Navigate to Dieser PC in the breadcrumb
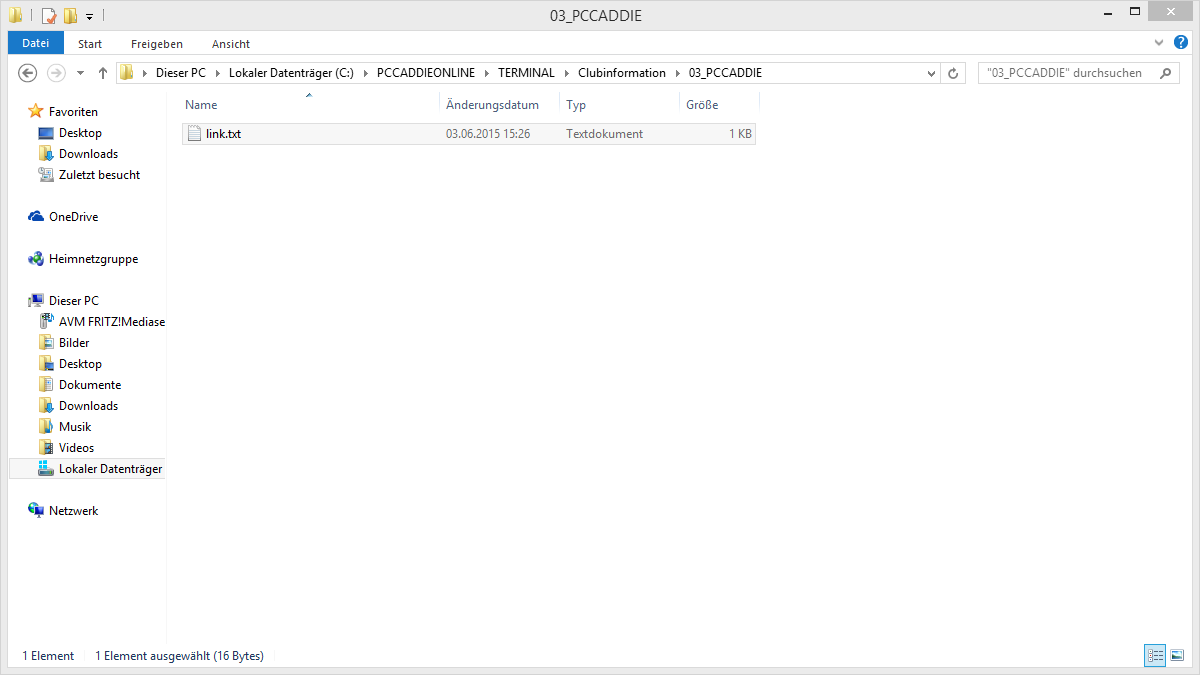This screenshot has height=675, width=1200. pyautogui.click(x=180, y=73)
